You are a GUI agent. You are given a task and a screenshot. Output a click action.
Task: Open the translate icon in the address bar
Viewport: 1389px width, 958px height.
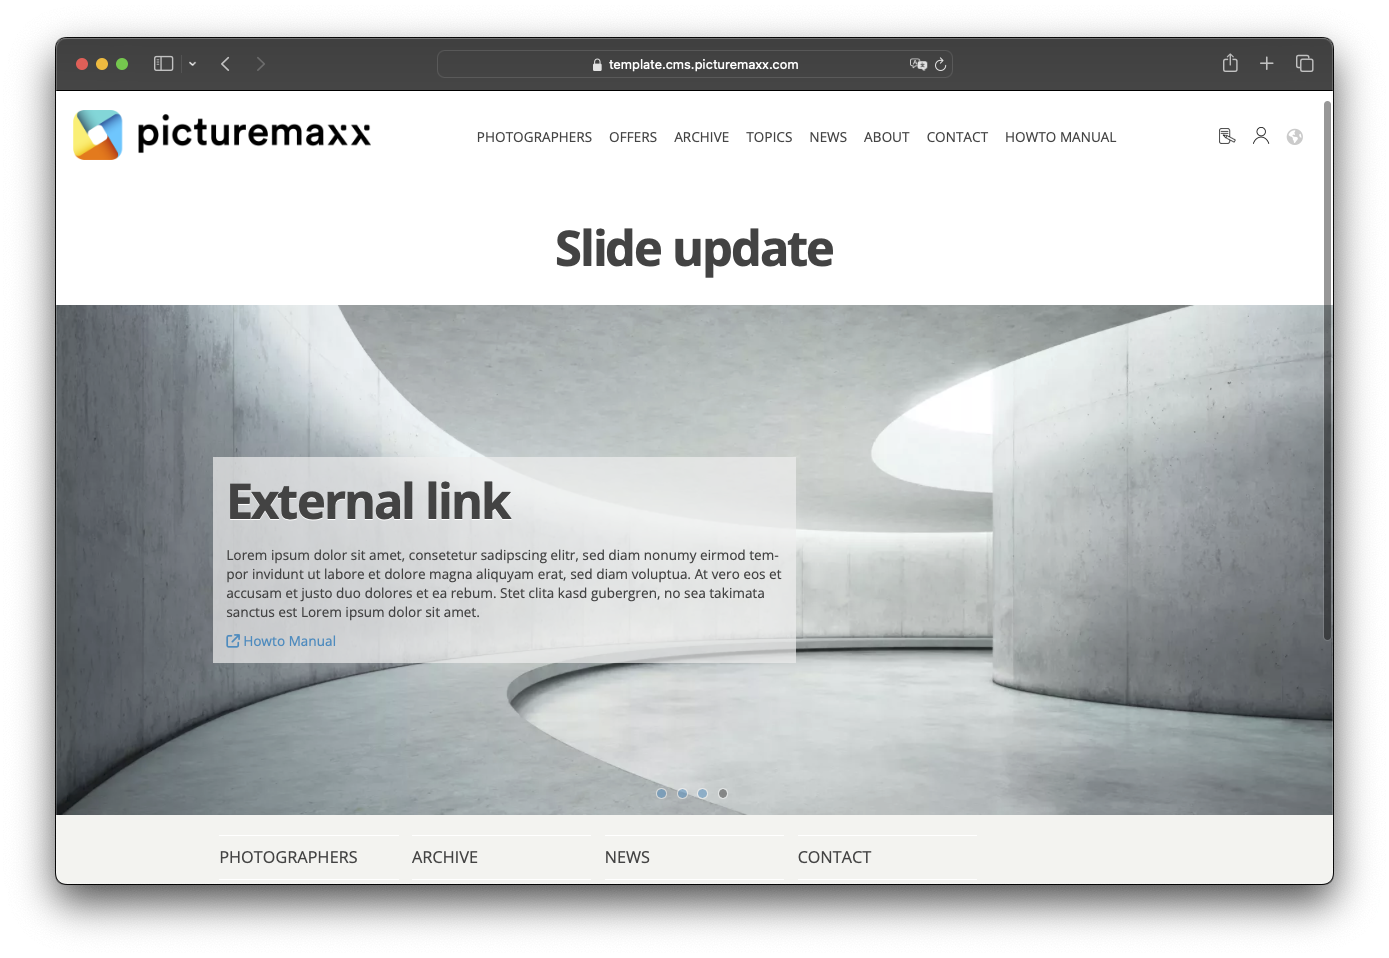(917, 64)
